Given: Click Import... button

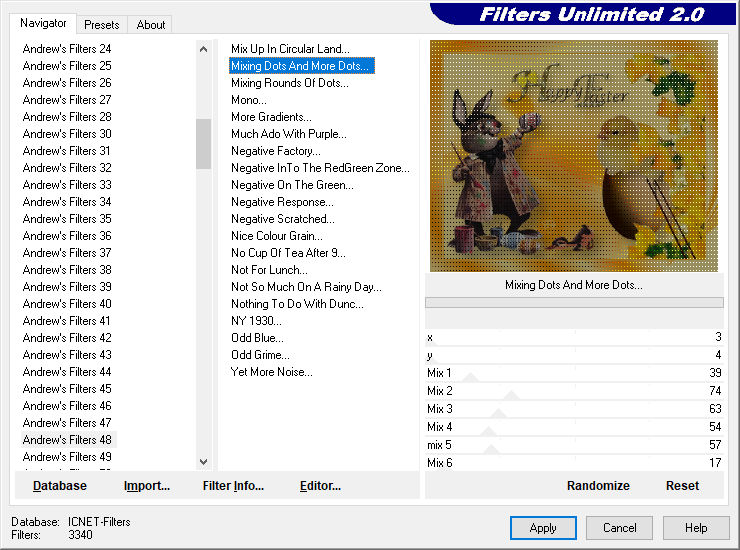Looking at the screenshot, I should (147, 485).
